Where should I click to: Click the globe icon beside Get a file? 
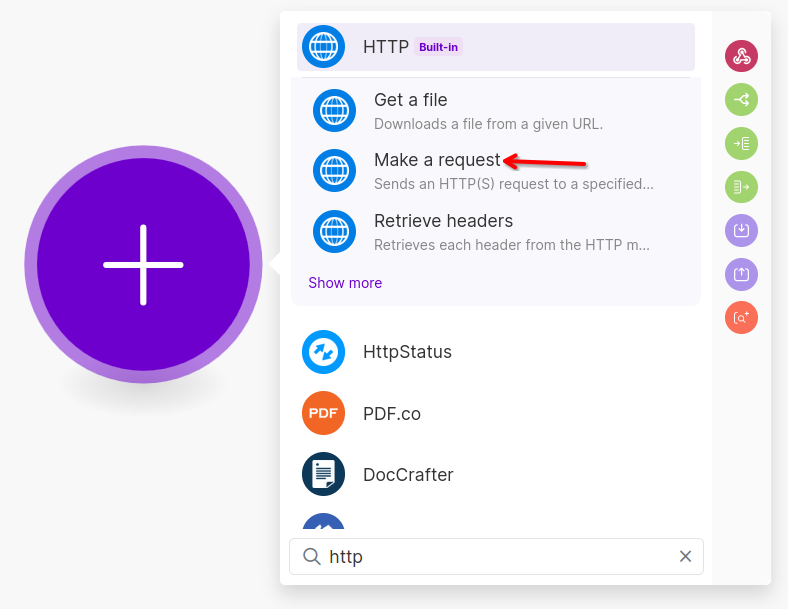tap(335, 111)
